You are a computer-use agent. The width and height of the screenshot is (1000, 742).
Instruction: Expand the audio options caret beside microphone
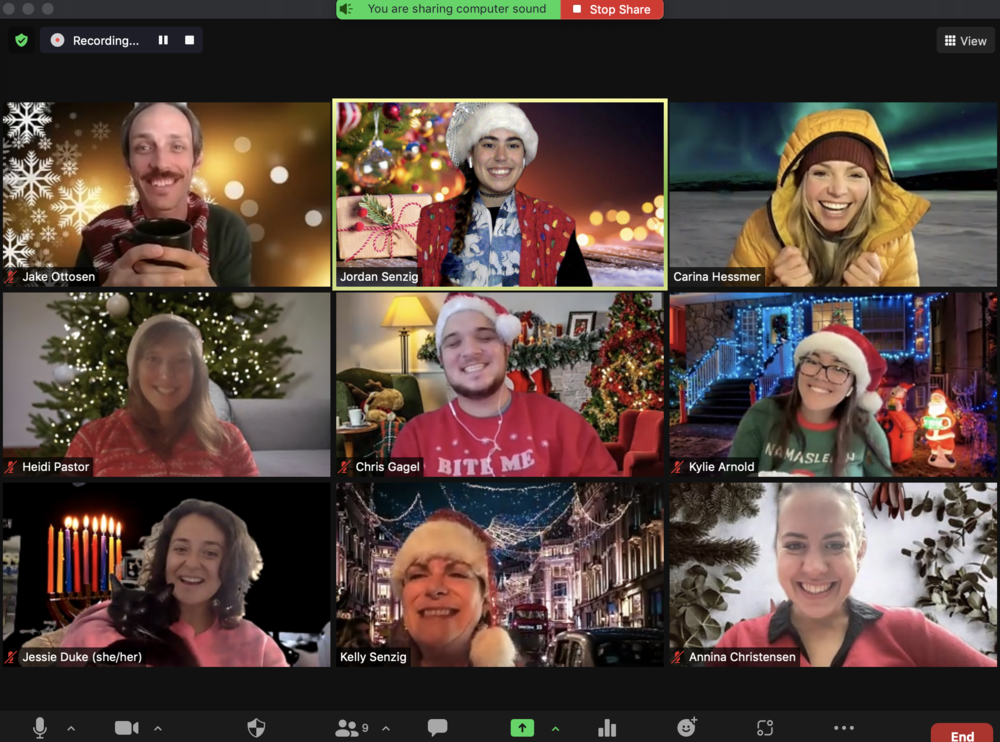coord(71,728)
